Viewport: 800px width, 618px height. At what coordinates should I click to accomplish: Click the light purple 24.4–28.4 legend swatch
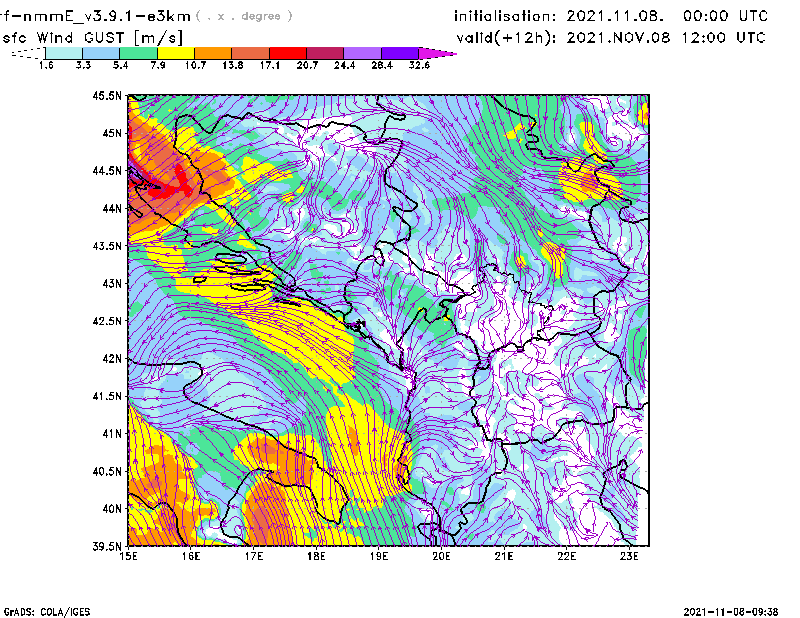[x=363, y=53]
